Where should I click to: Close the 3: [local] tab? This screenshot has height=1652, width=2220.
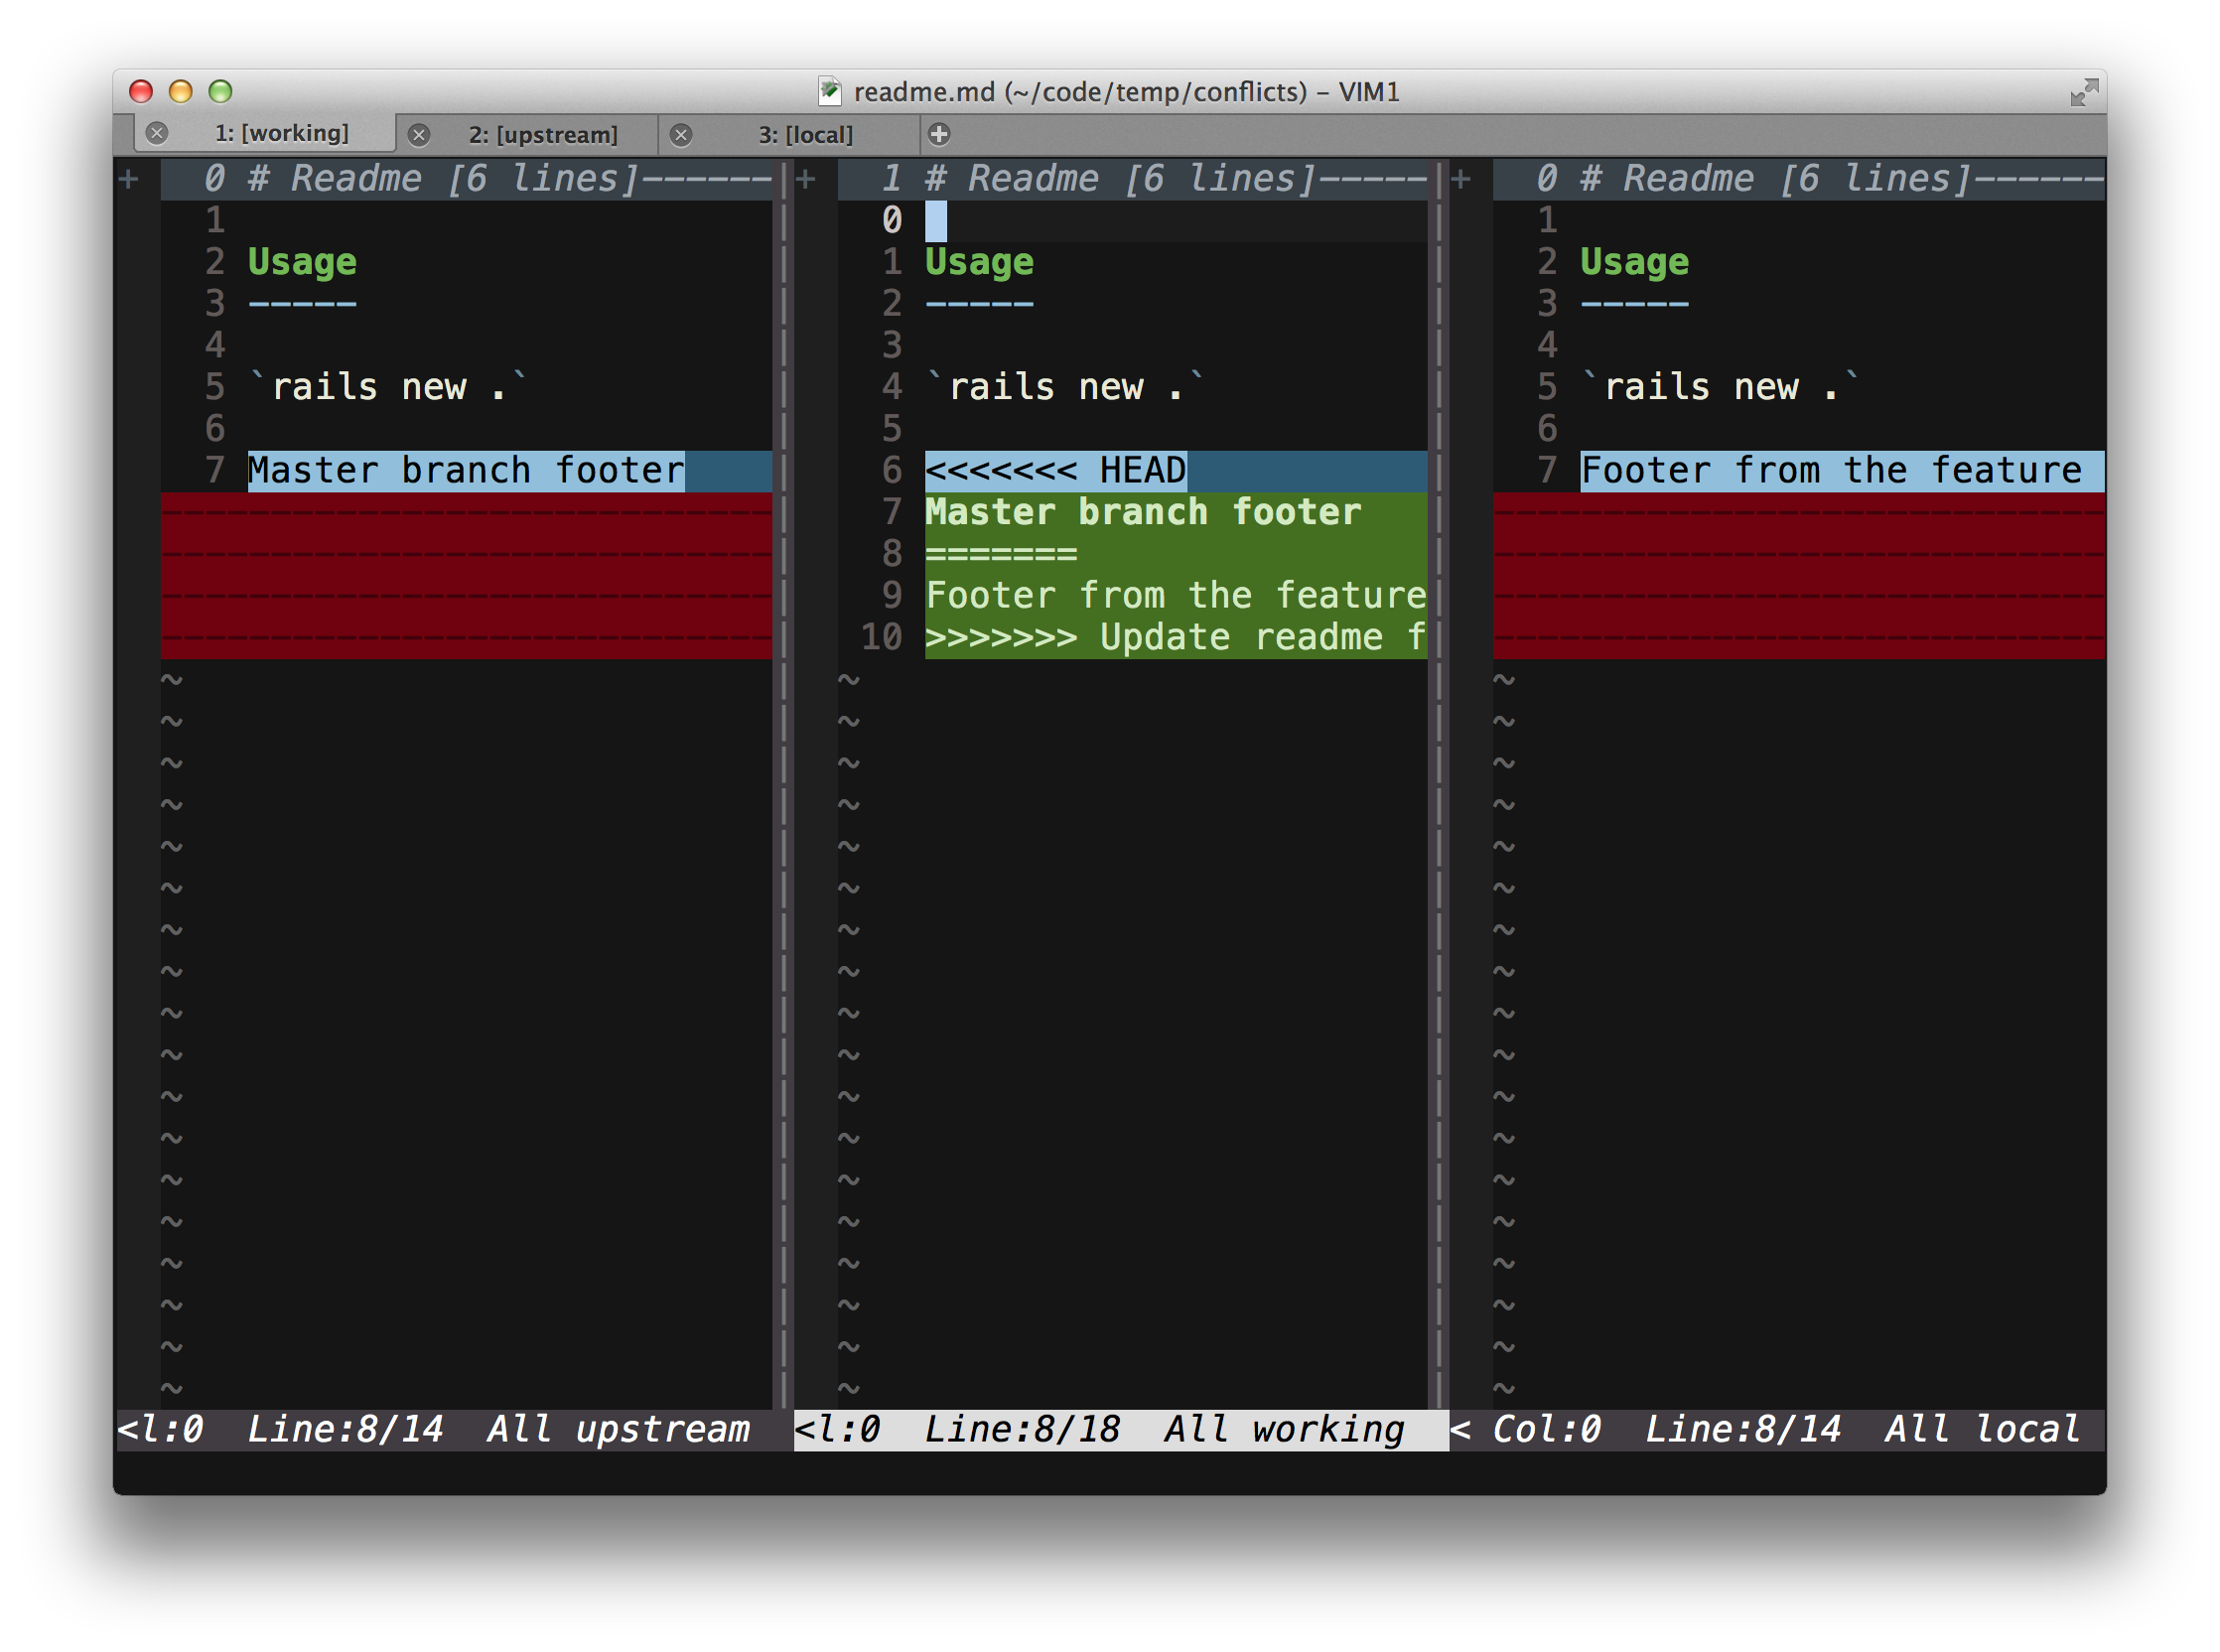[x=681, y=135]
